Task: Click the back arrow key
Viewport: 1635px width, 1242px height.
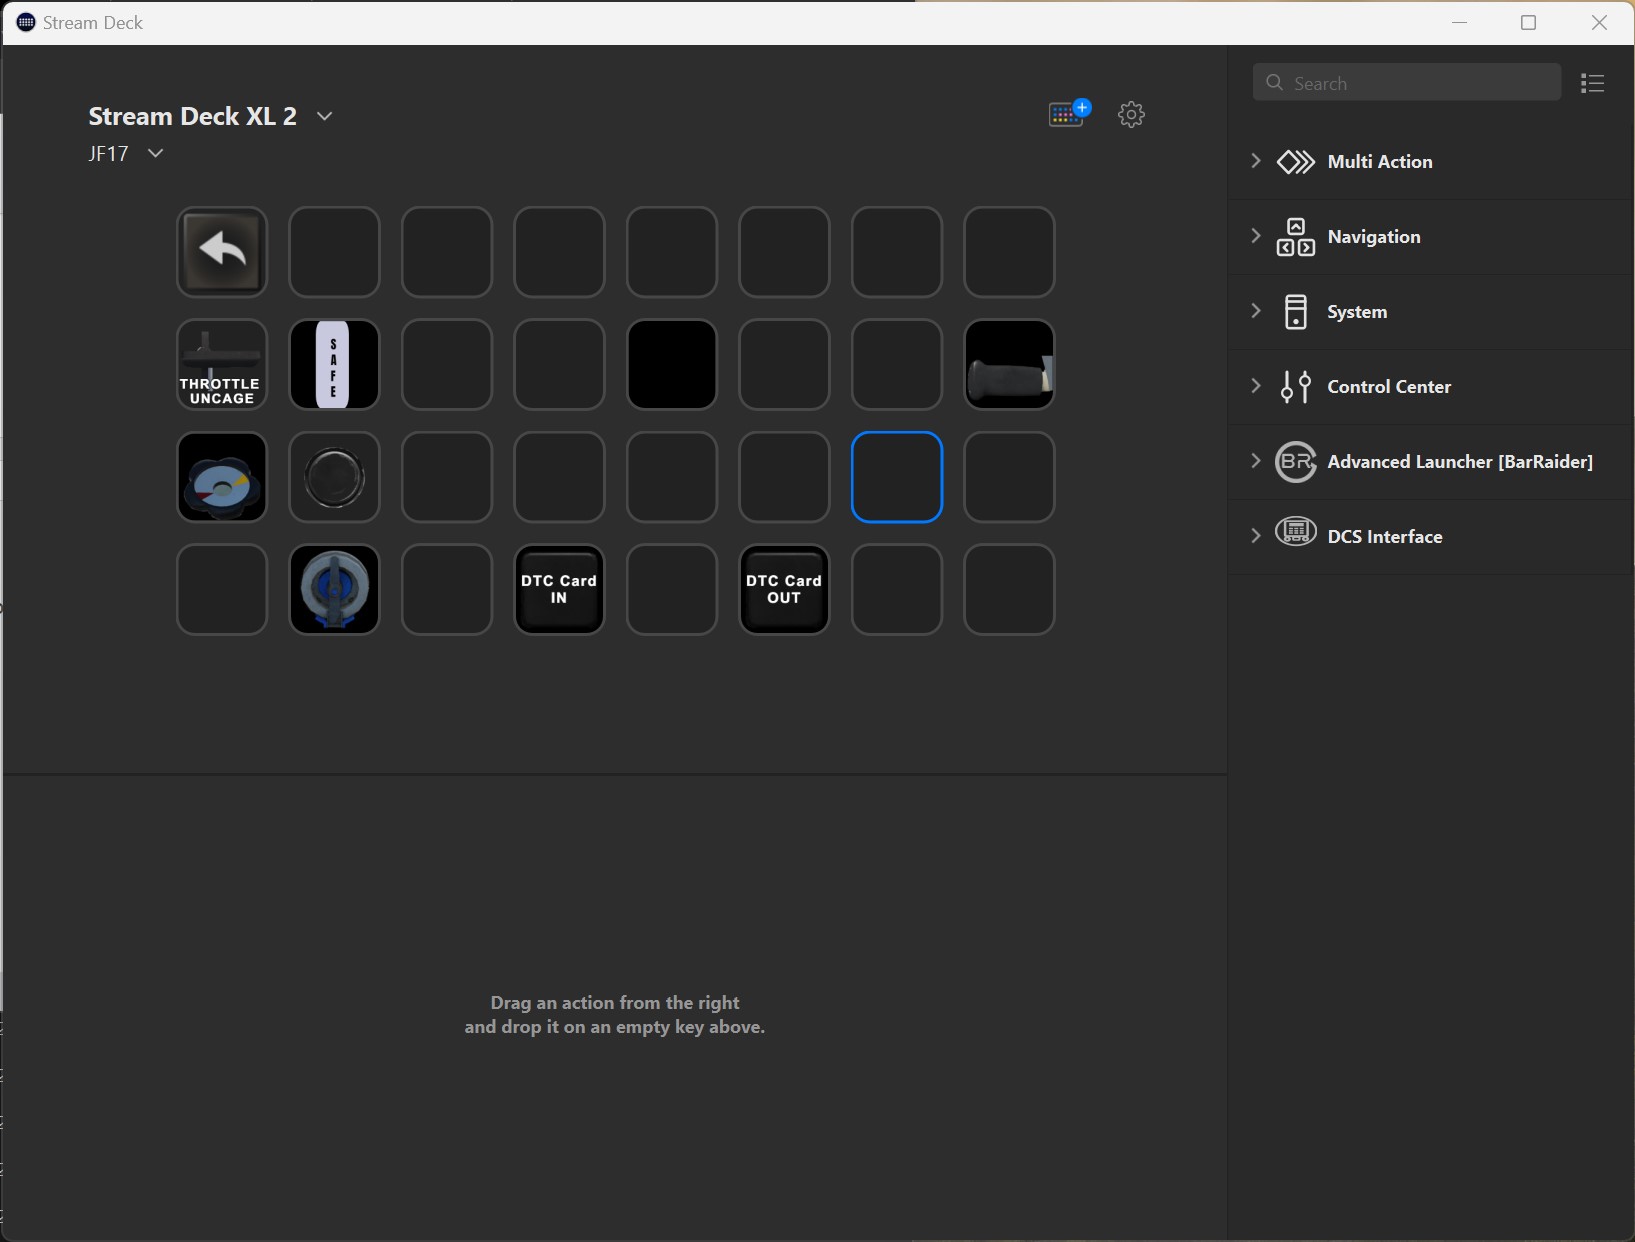Action: [x=222, y=252]
